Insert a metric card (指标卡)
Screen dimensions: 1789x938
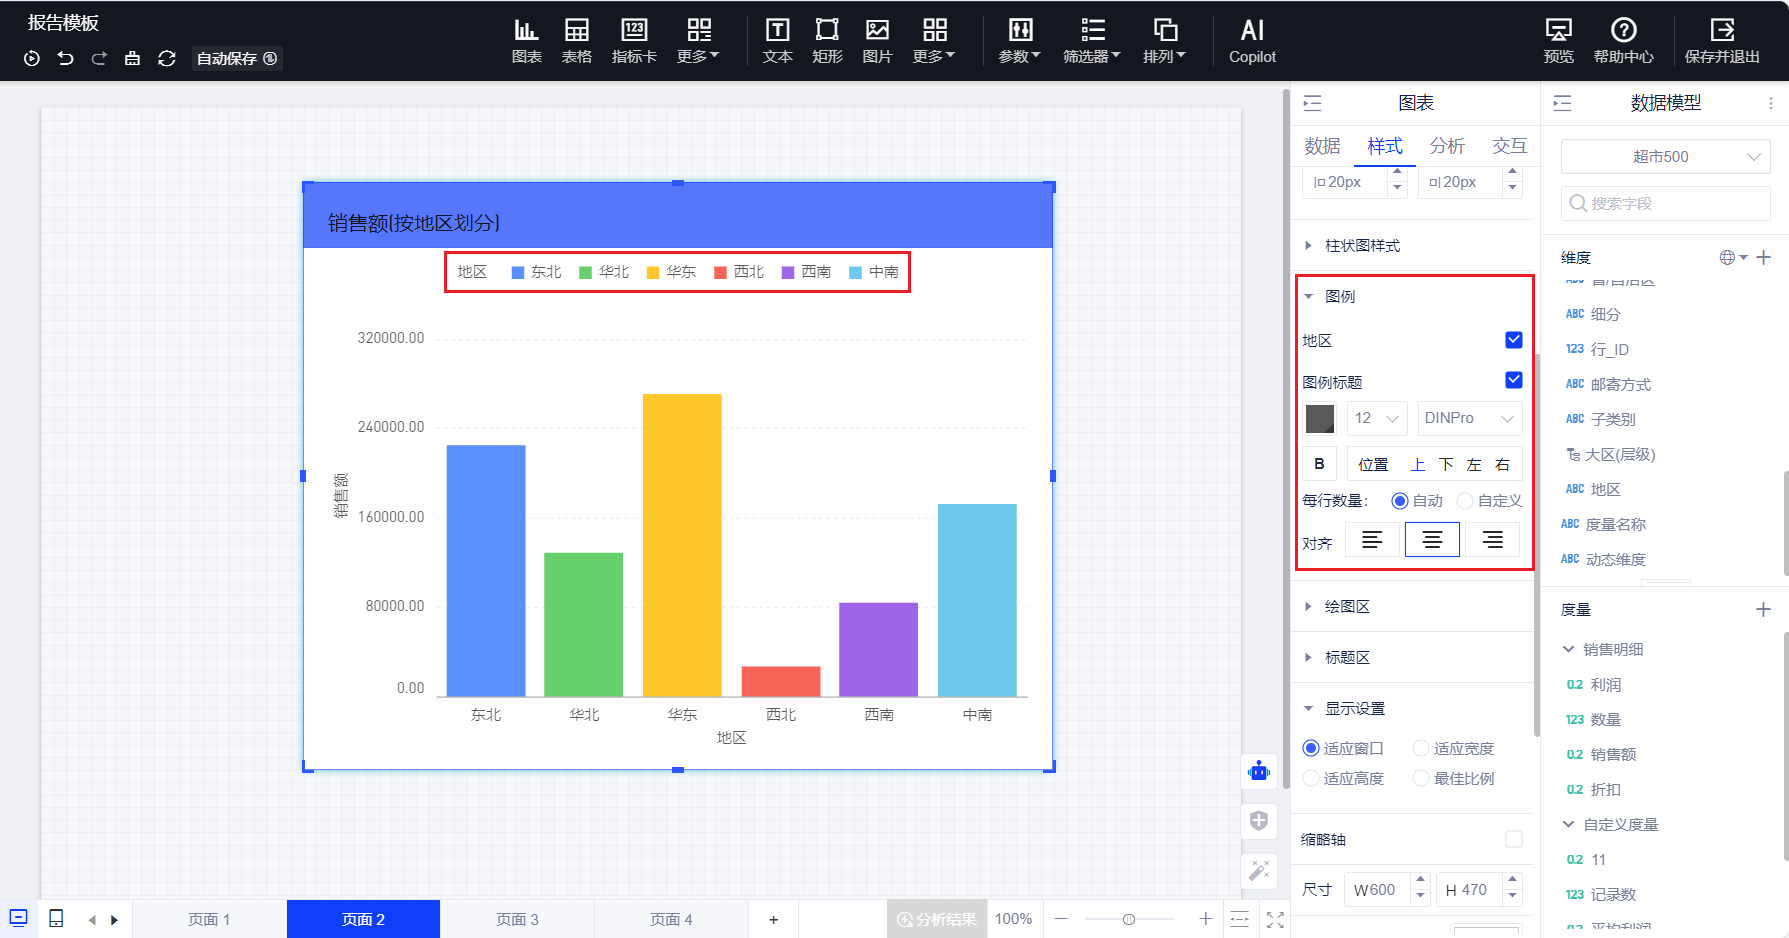[x=634, y=41]
